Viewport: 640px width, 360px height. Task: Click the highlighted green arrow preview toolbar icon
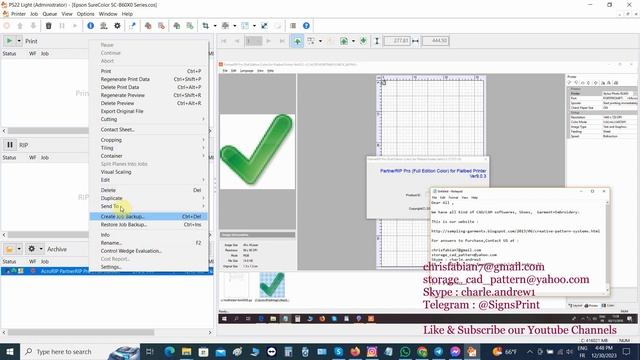click(x=297, y=41)
